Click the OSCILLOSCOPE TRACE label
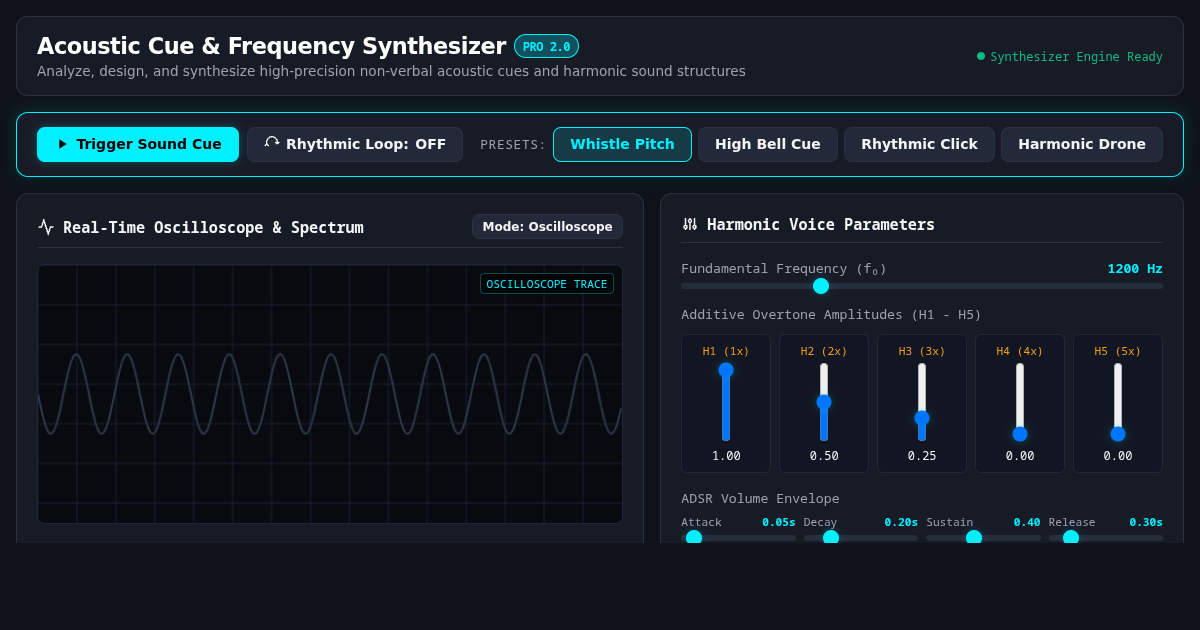 click(547, 284)
